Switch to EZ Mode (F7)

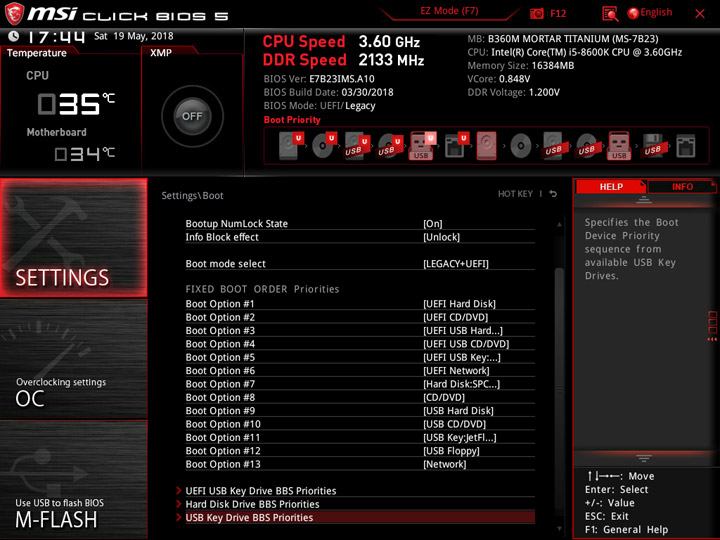(x=449, y=11)
